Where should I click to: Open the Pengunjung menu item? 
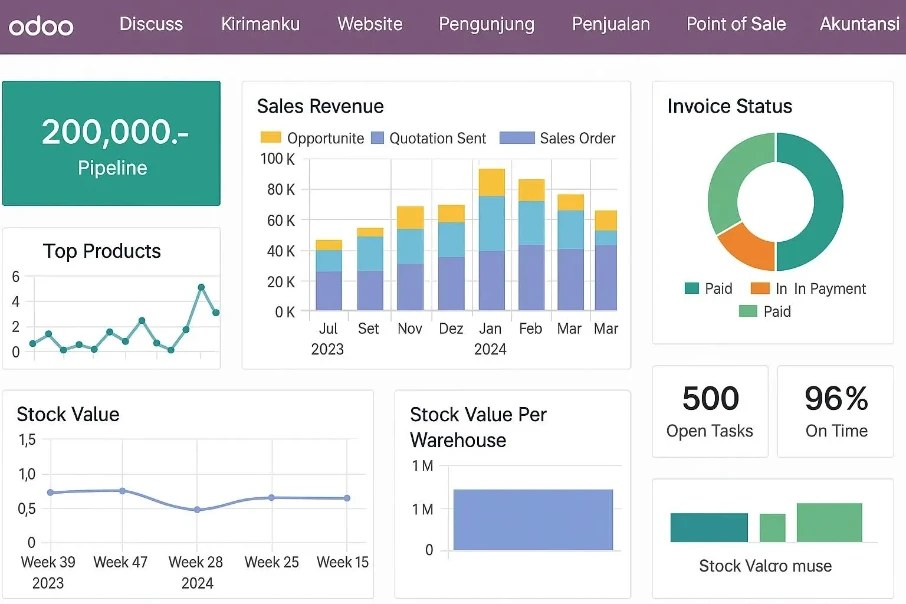coord(487,24)
